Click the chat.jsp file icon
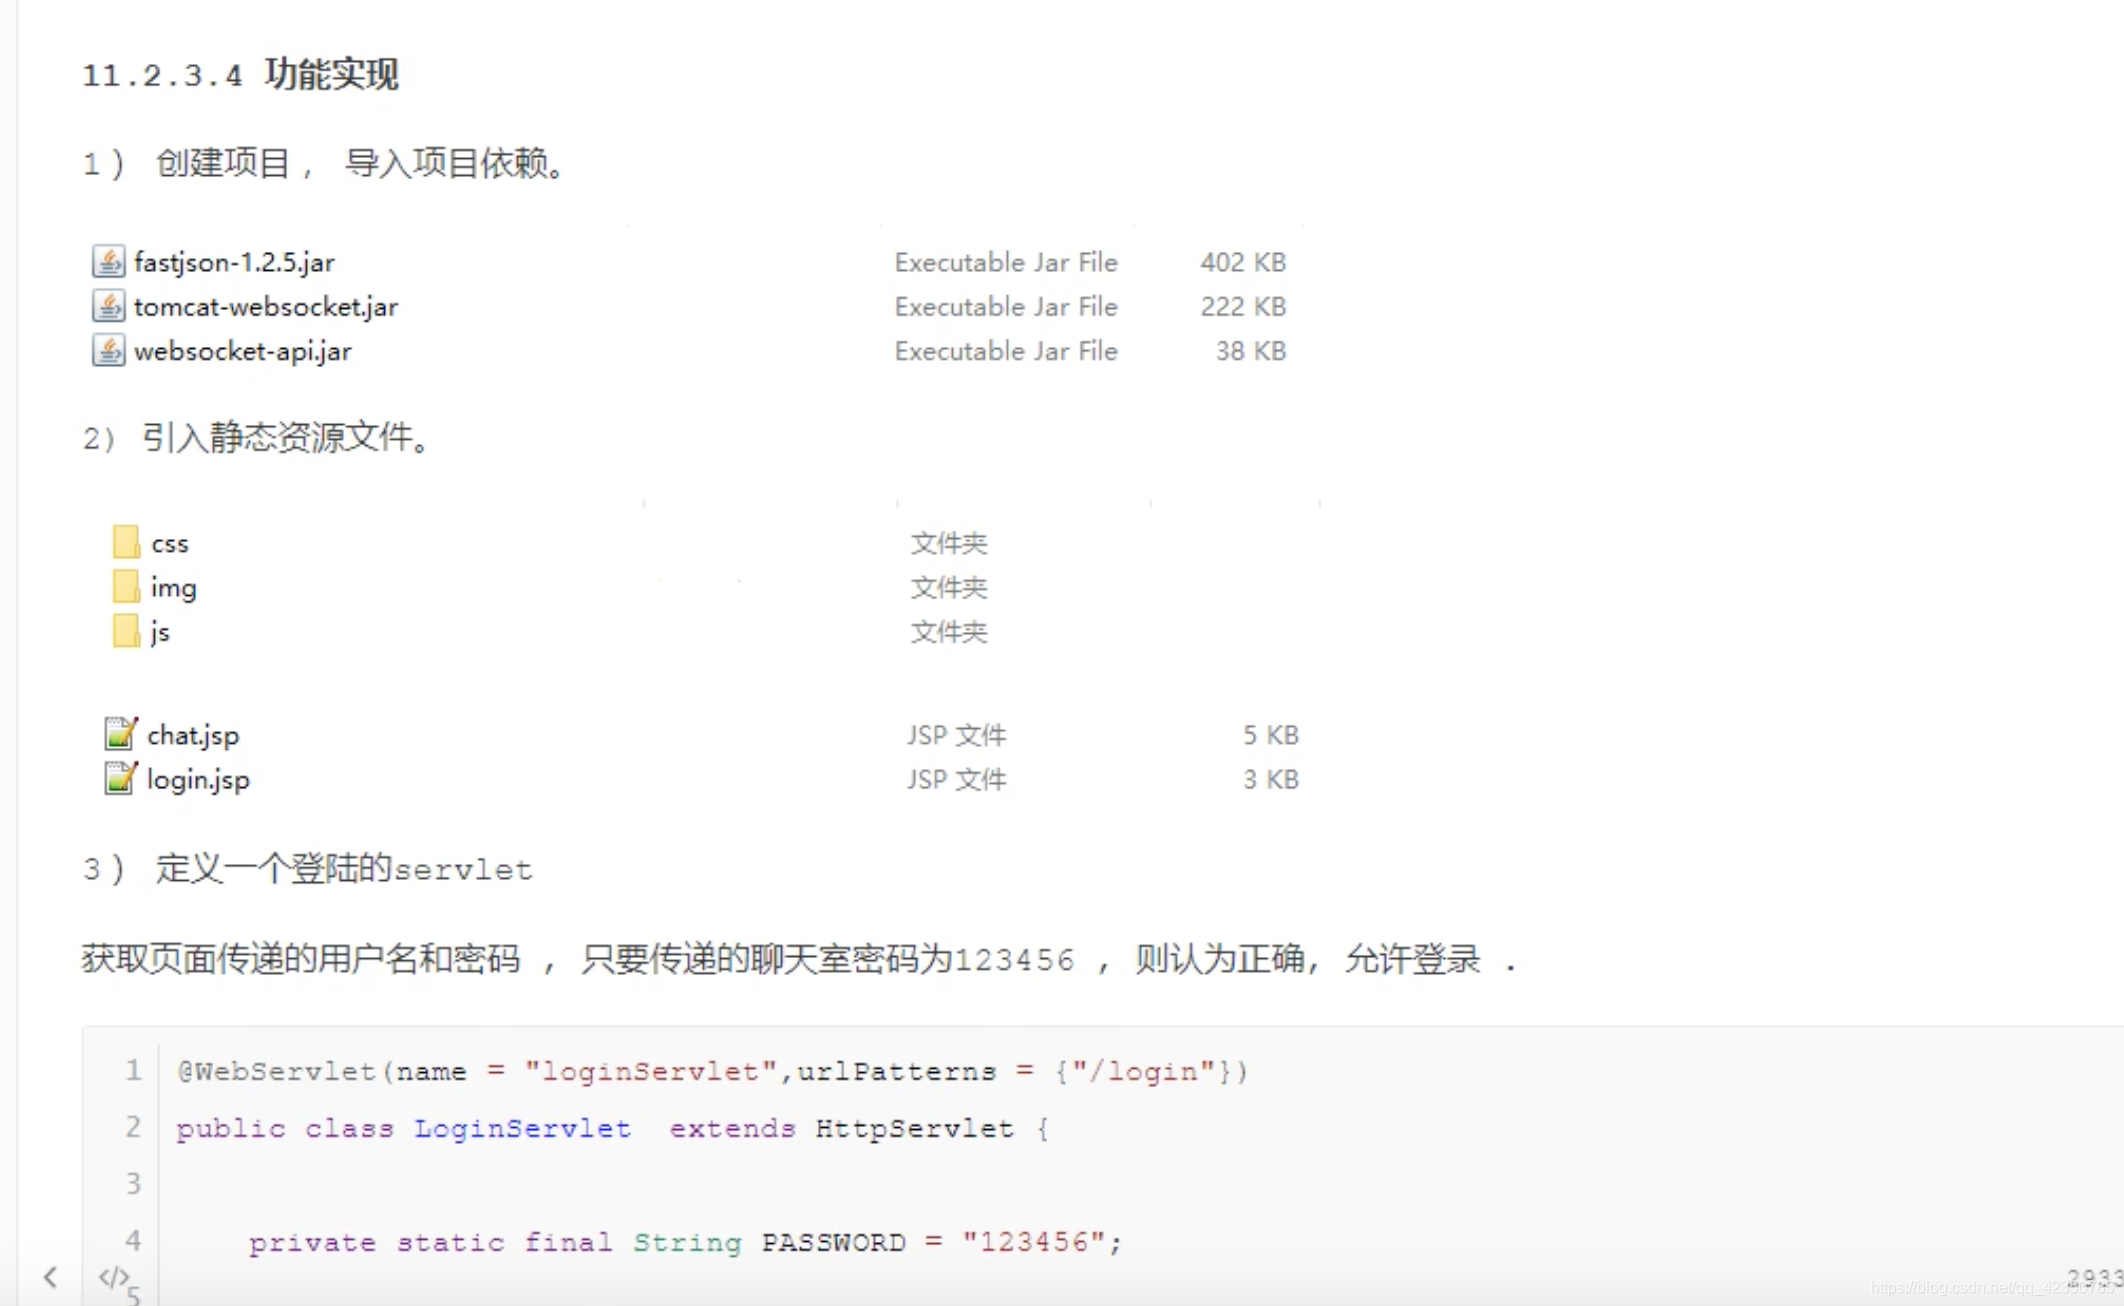The image size is (2124, 1306). tap(120, 734)
